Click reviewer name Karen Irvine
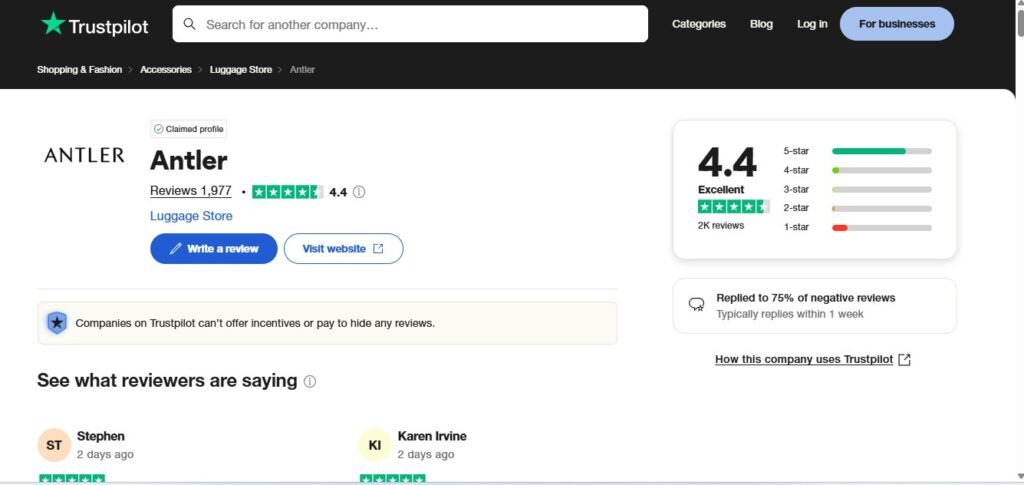The height and width of the screenshot is (485, 1024). [x=432, y=436]
